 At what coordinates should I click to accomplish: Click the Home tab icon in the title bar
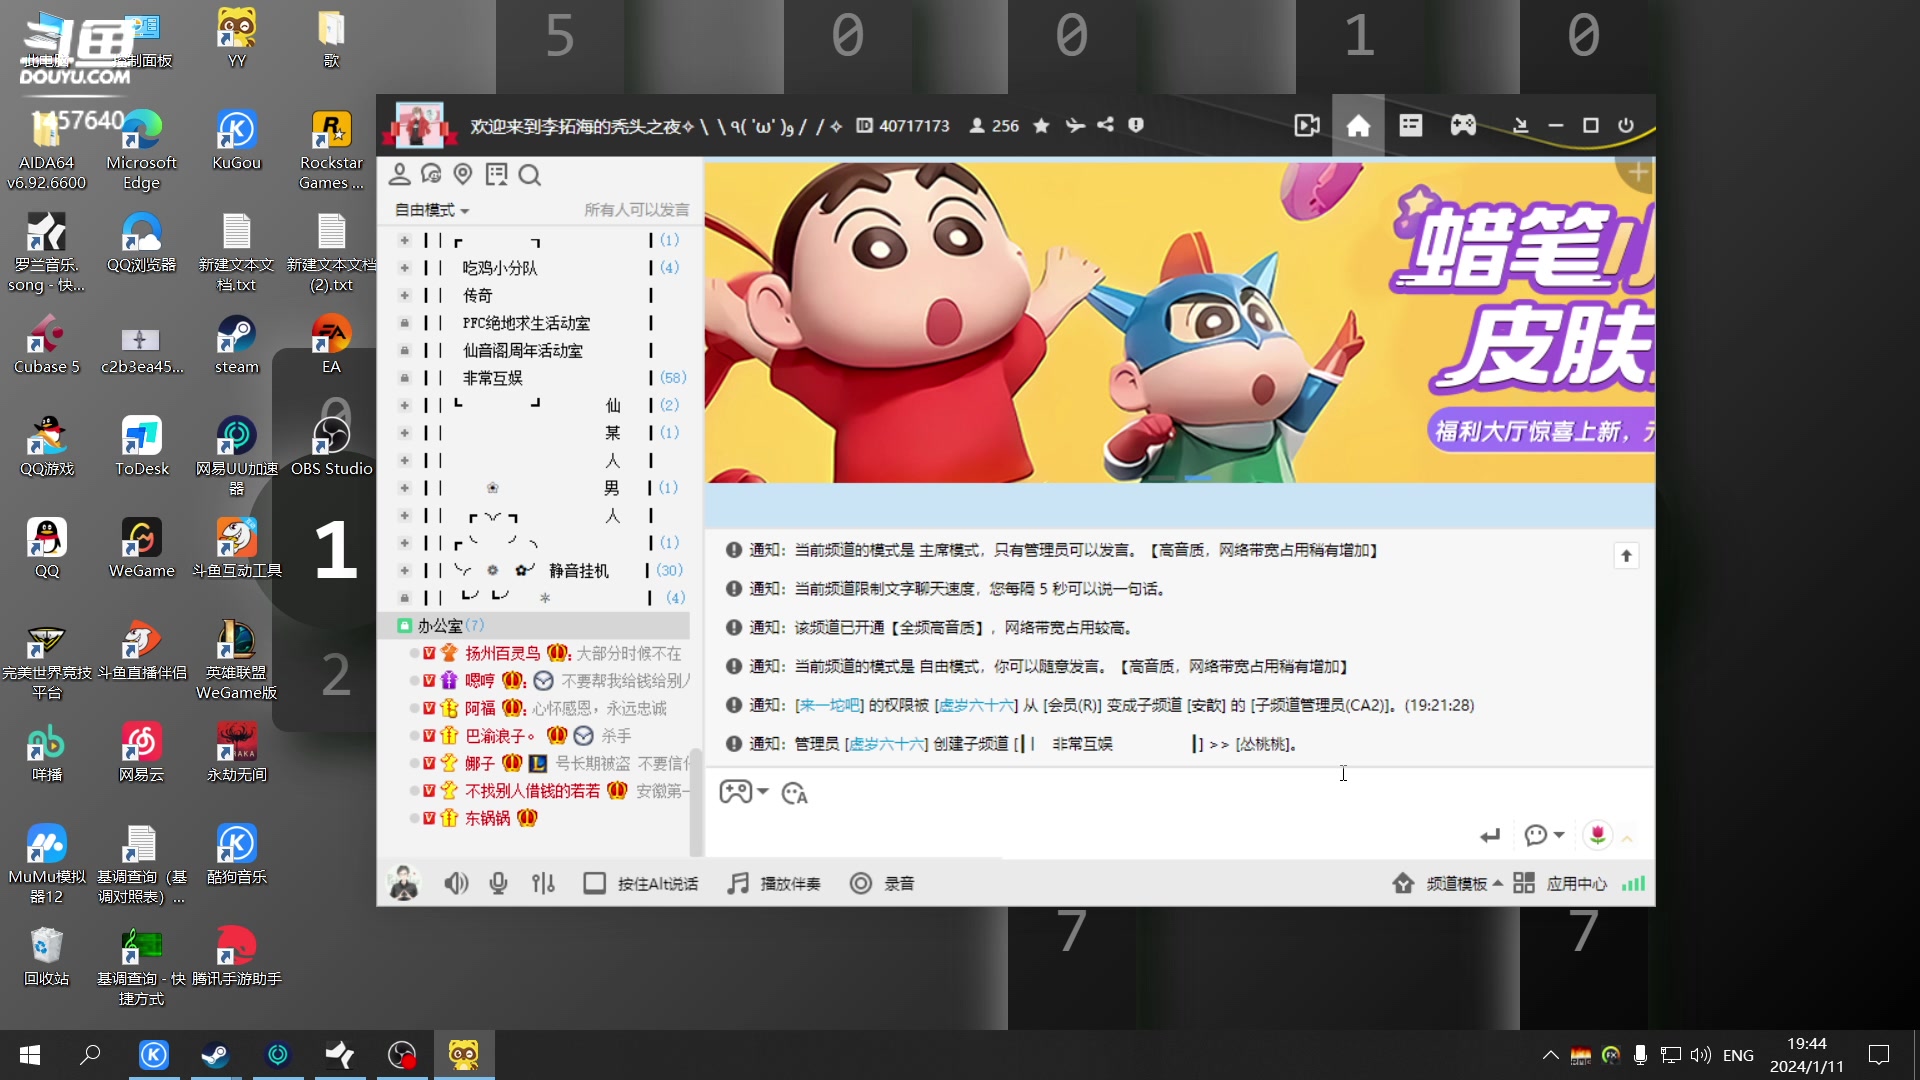[1358, 125]
